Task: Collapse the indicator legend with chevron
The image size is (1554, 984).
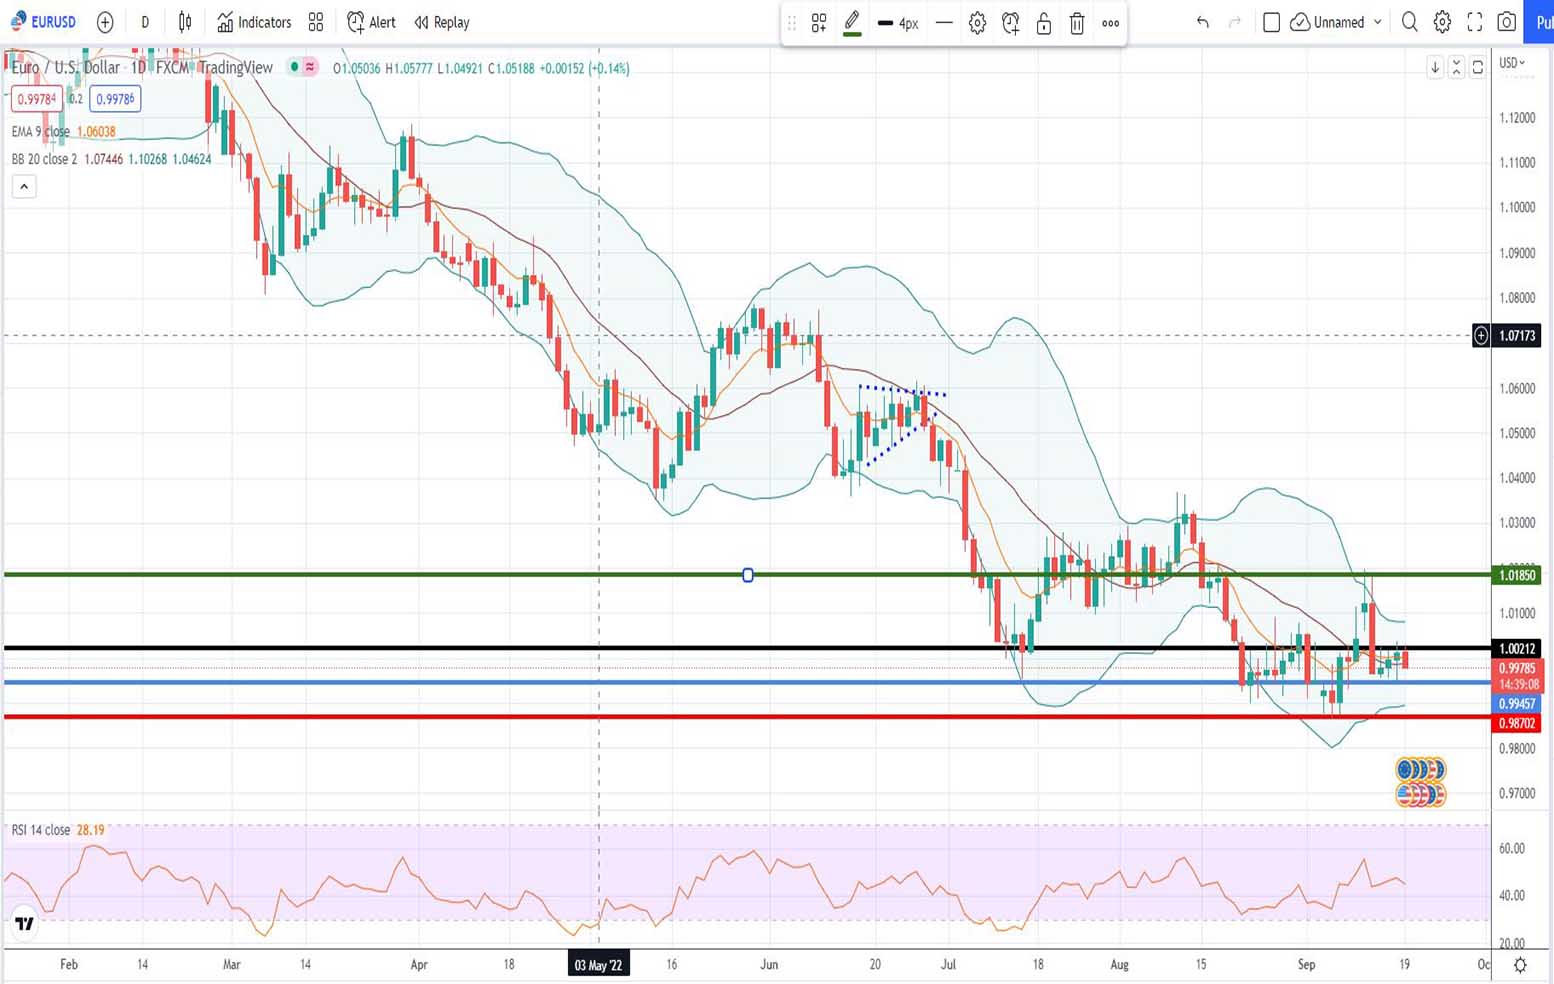Action: click(x=24, y=187)
